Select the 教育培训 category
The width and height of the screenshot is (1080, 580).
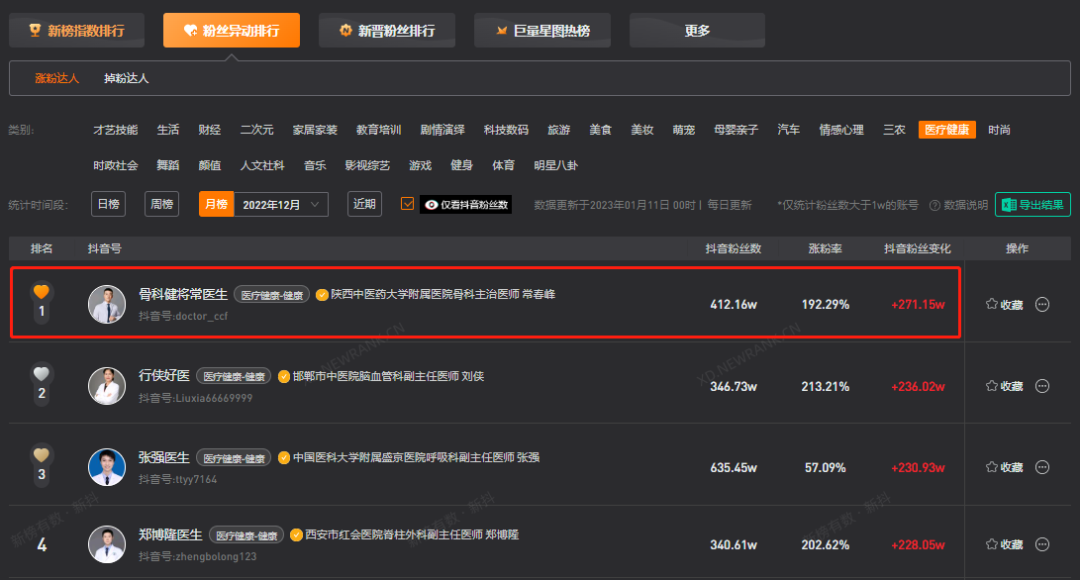click(x=378, y=130)
